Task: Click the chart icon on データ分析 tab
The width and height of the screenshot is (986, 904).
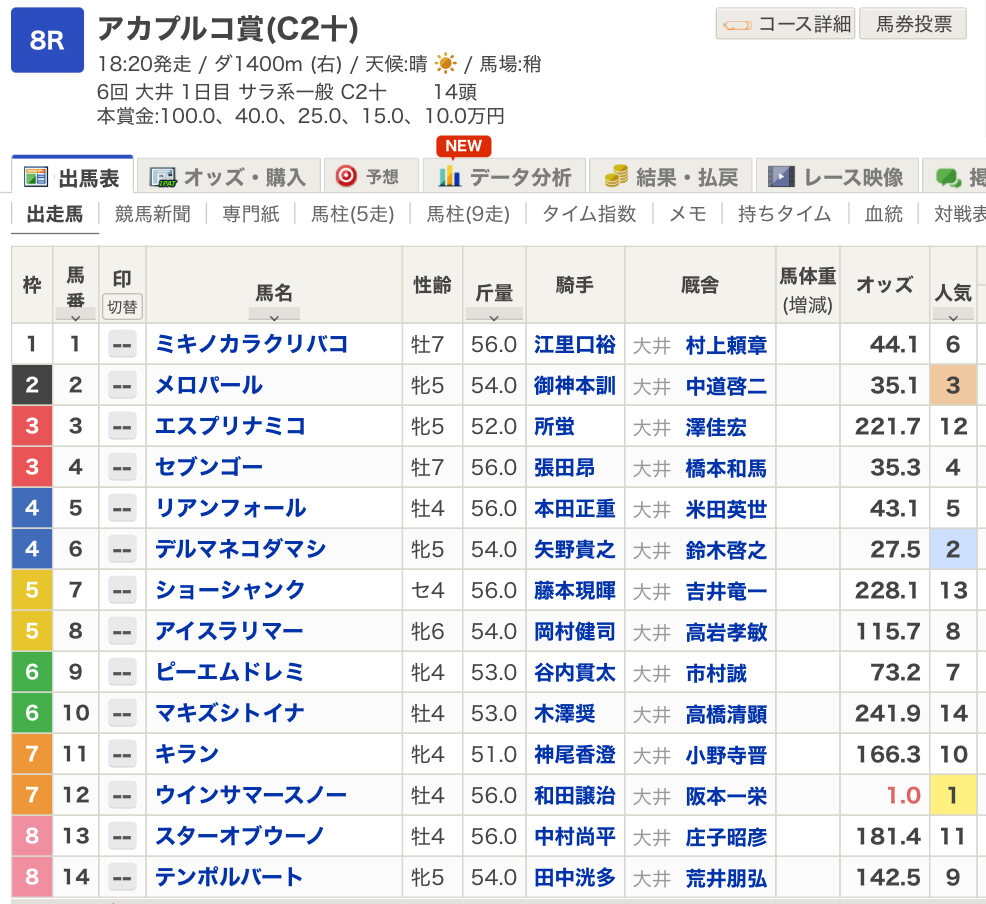Action: (449, 177)
